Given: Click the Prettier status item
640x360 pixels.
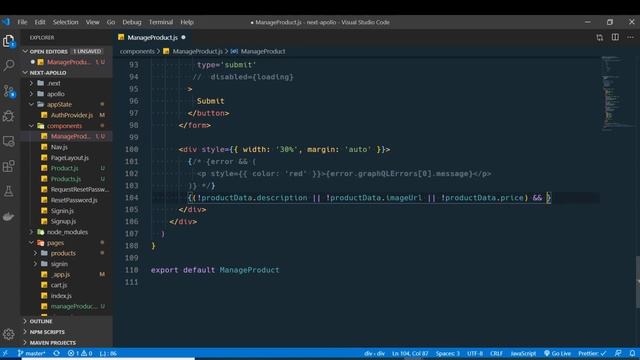Looking at the screenshot, I should (x=592, y=353).
